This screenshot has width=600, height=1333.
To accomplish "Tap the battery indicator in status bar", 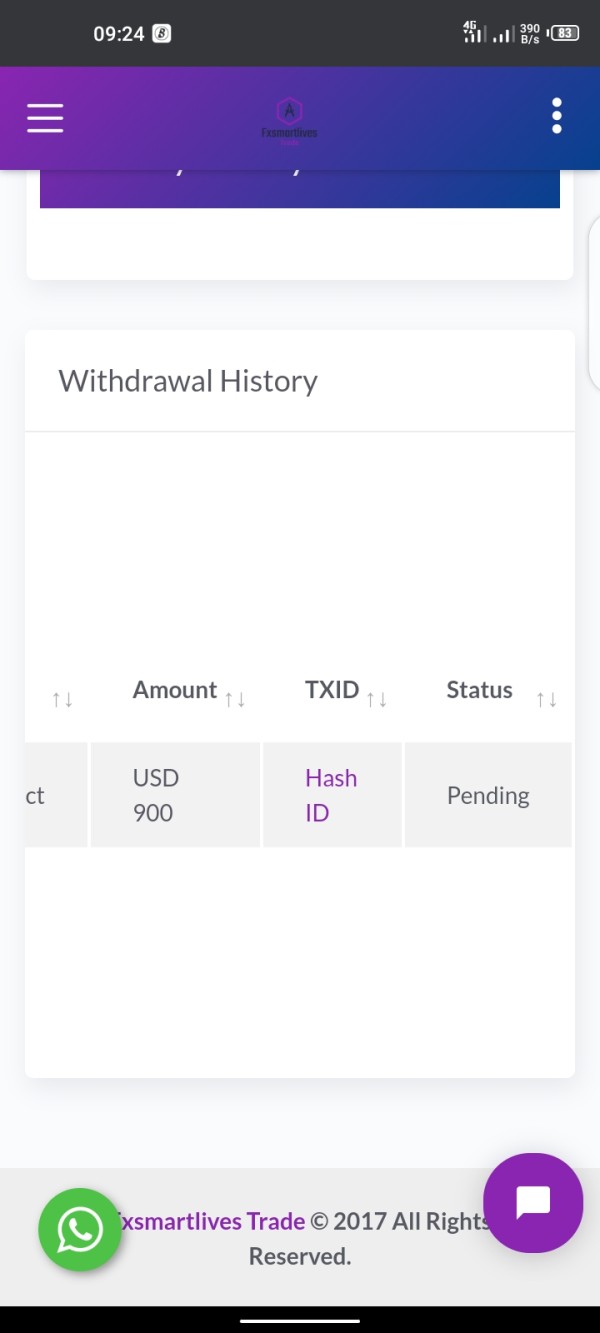I will pyautogui.click(x=565, y=33).
